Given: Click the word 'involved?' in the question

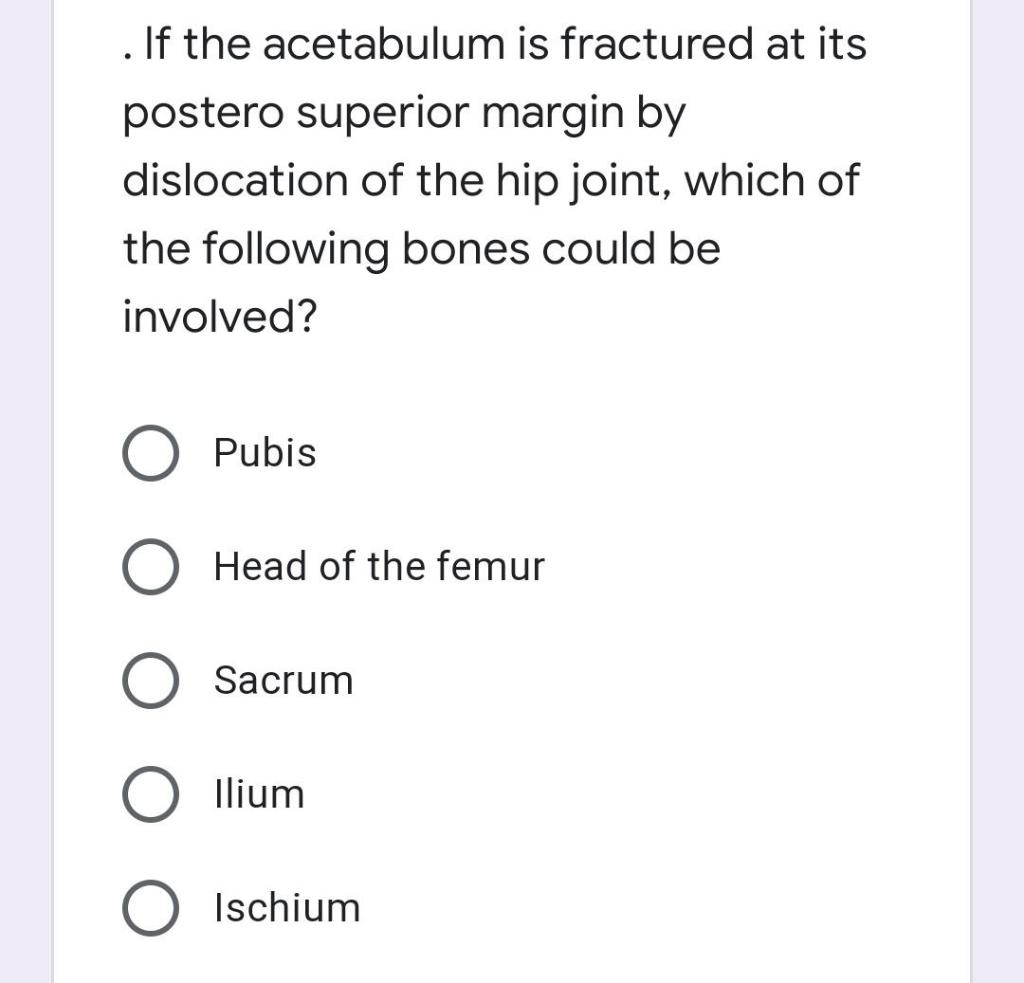Looking at the screenshot, I should [220, 317].
